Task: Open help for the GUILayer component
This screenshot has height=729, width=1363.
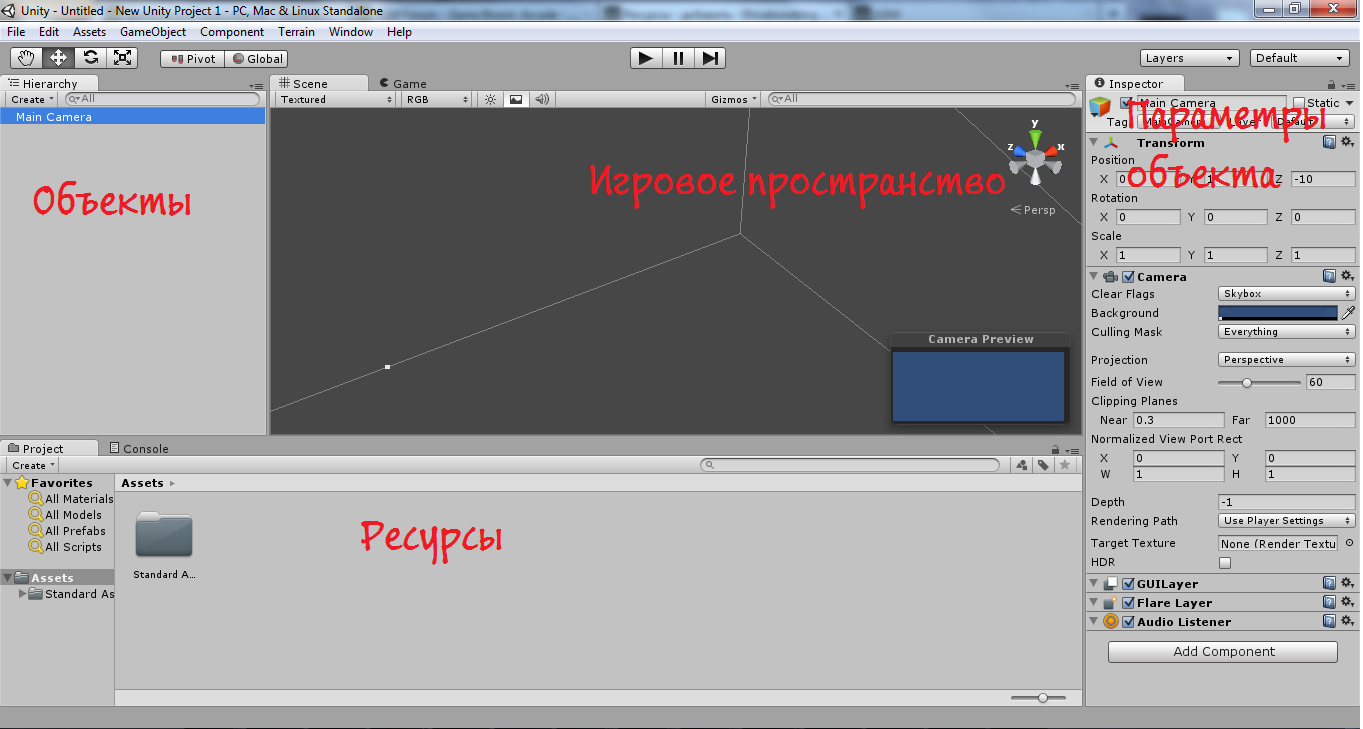Action: 1329,583
